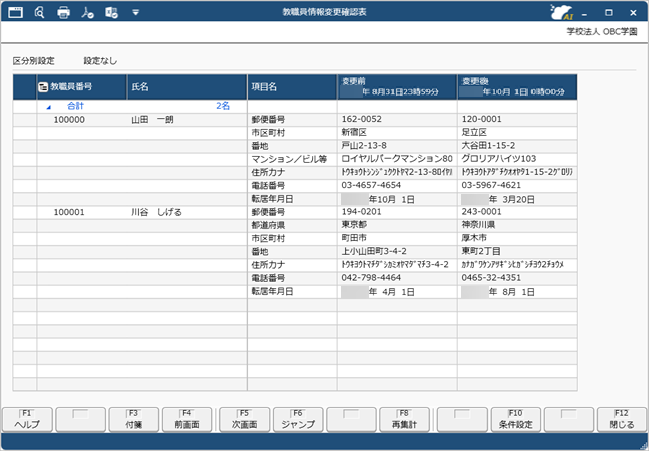Select the 東町2丁目 cell
The height and width of the screenshot is (451, 649).
517,252
